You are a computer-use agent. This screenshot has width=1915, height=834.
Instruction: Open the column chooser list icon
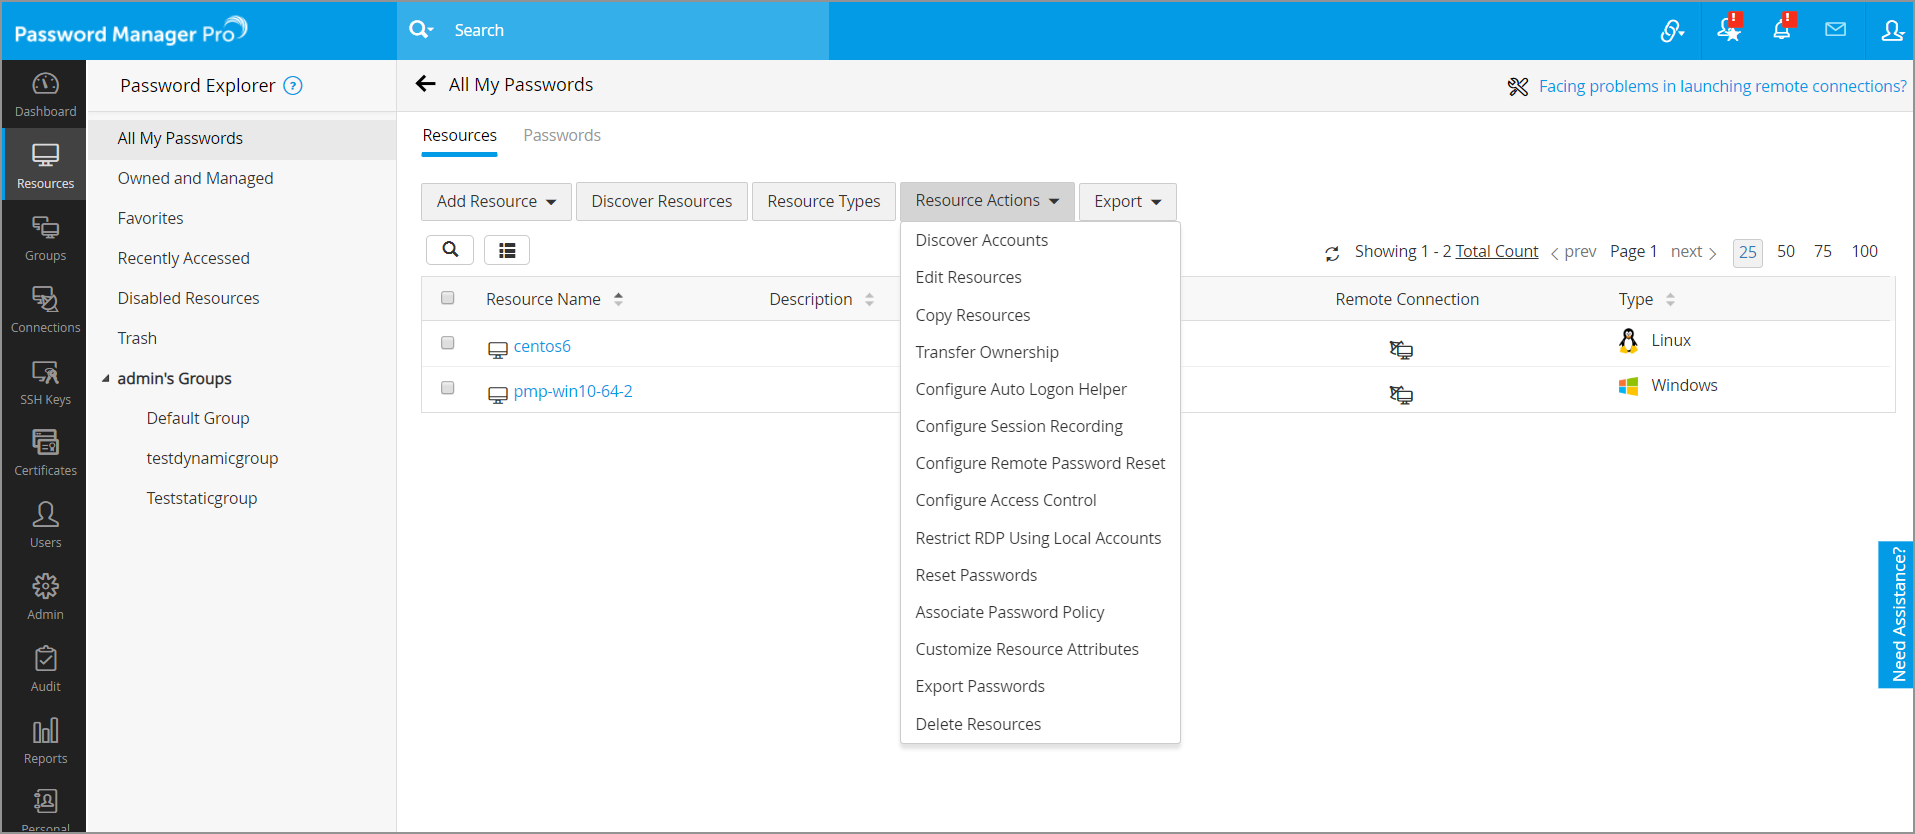[507, 250]
